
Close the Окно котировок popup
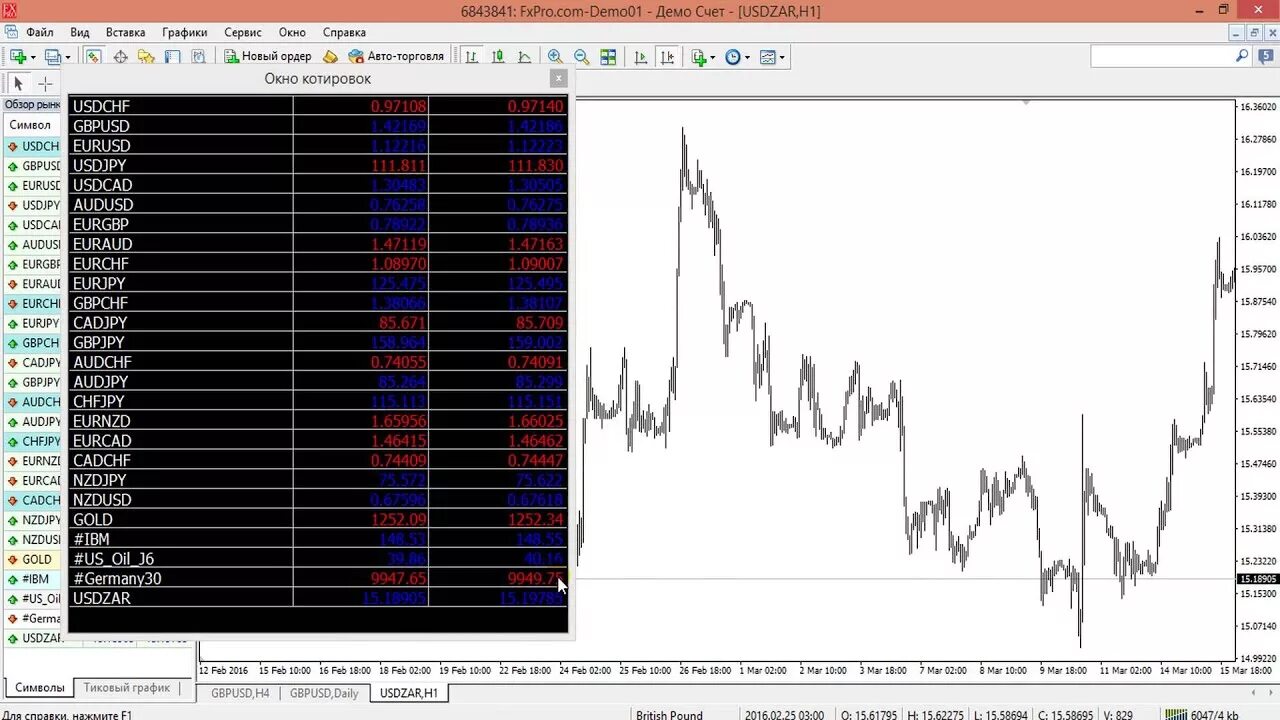(x=559, y=78)
